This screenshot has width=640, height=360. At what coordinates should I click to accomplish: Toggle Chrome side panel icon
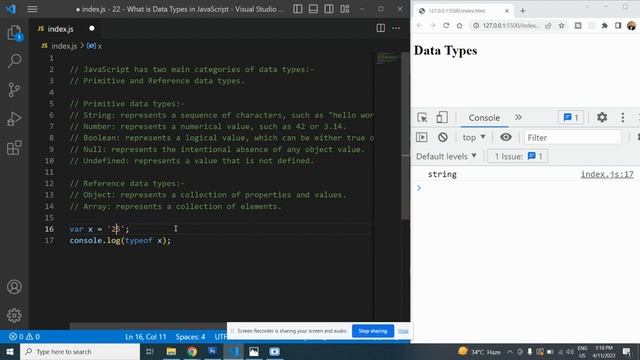click(618, 25)
